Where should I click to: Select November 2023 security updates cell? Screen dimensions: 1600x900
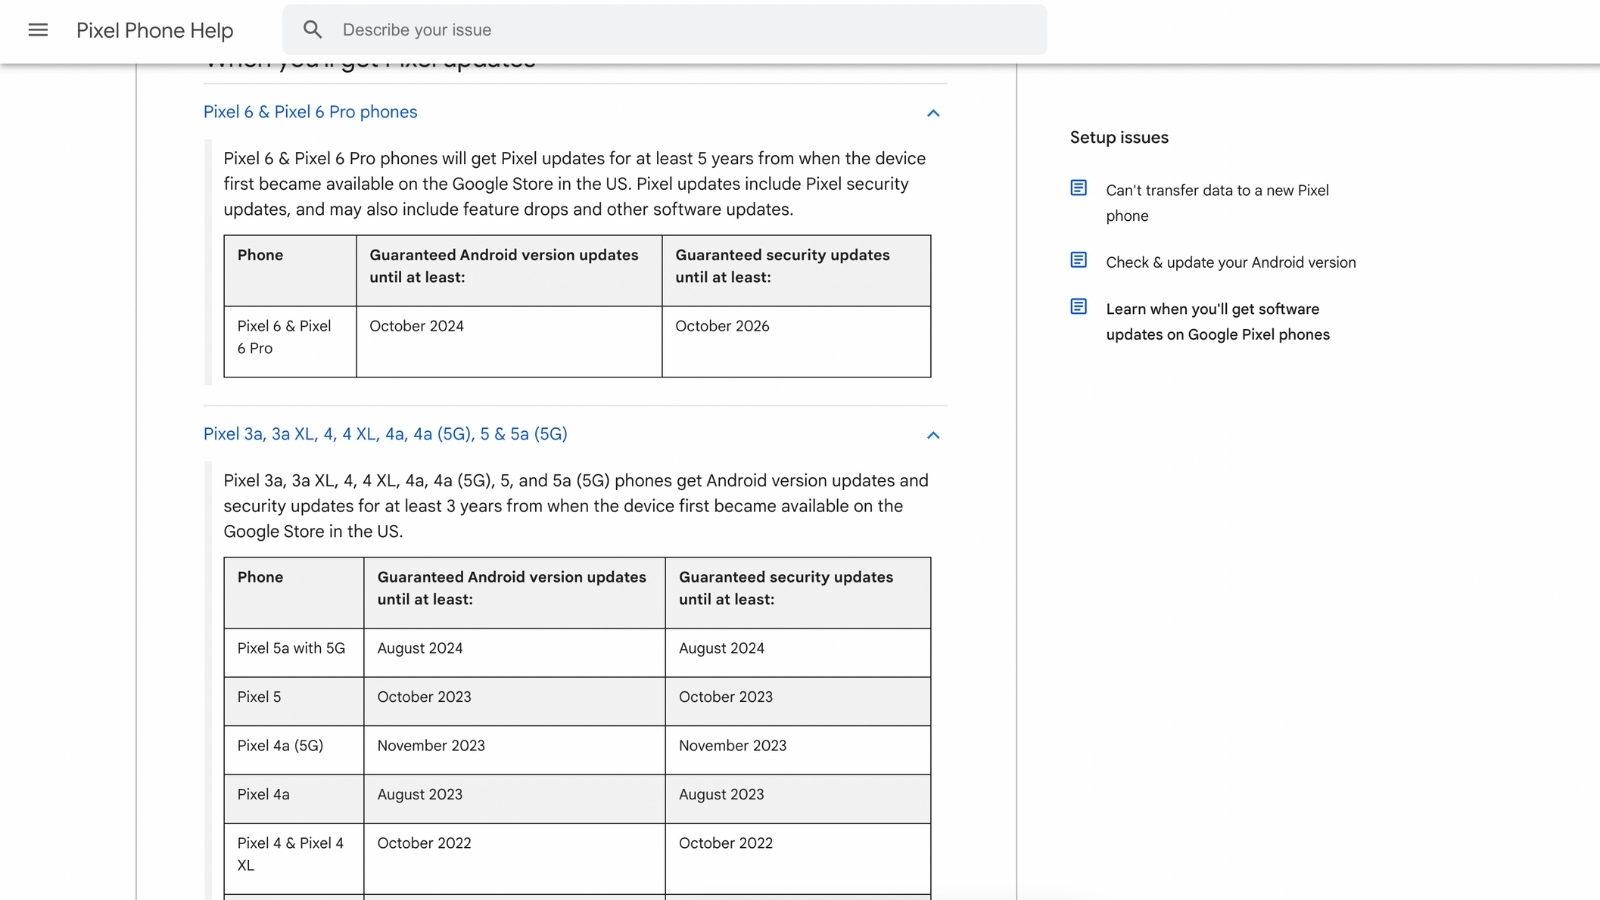click(x=798, y=750)
